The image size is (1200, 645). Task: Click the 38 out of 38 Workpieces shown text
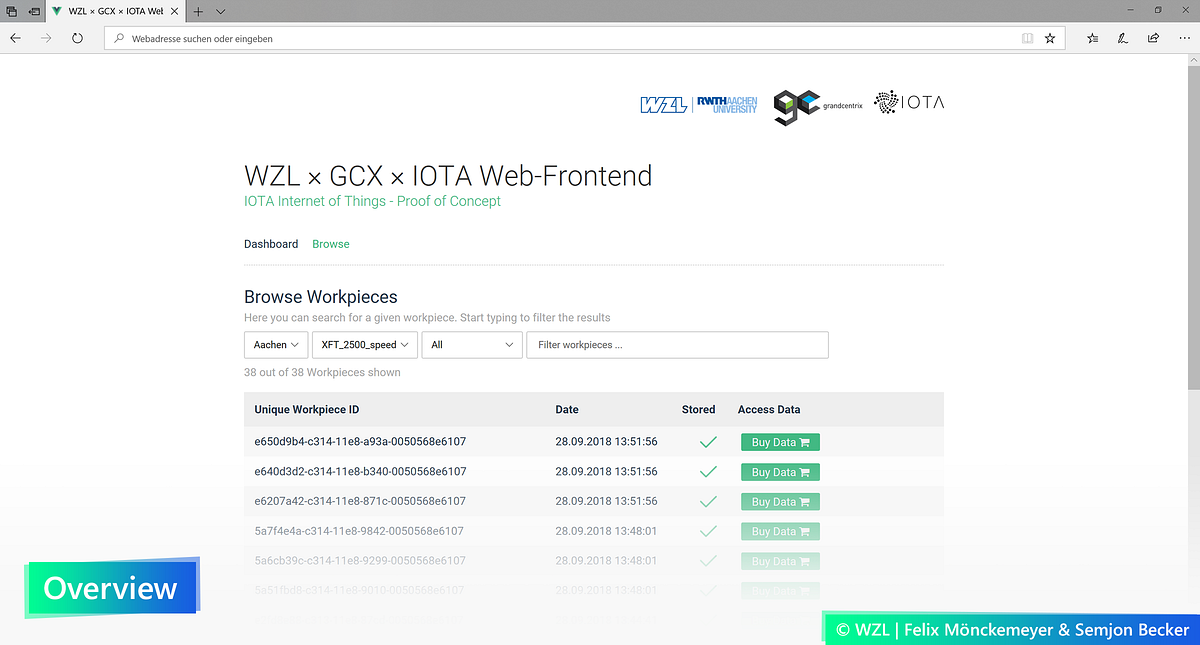(322, 372)
